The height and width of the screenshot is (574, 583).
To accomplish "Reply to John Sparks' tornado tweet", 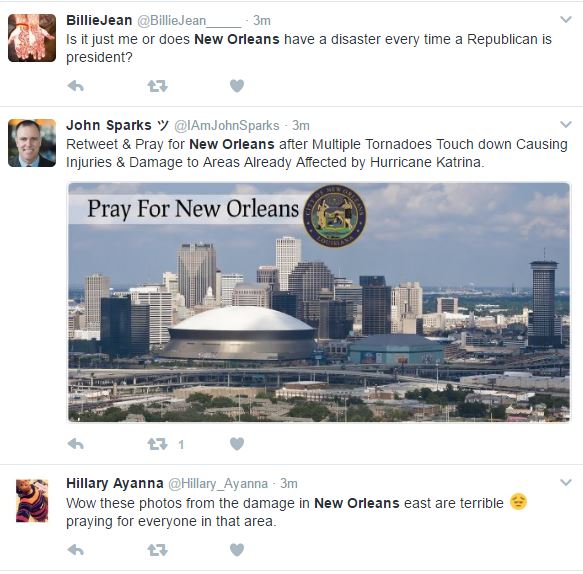I will pyautogui.click(x=75, y=444).
